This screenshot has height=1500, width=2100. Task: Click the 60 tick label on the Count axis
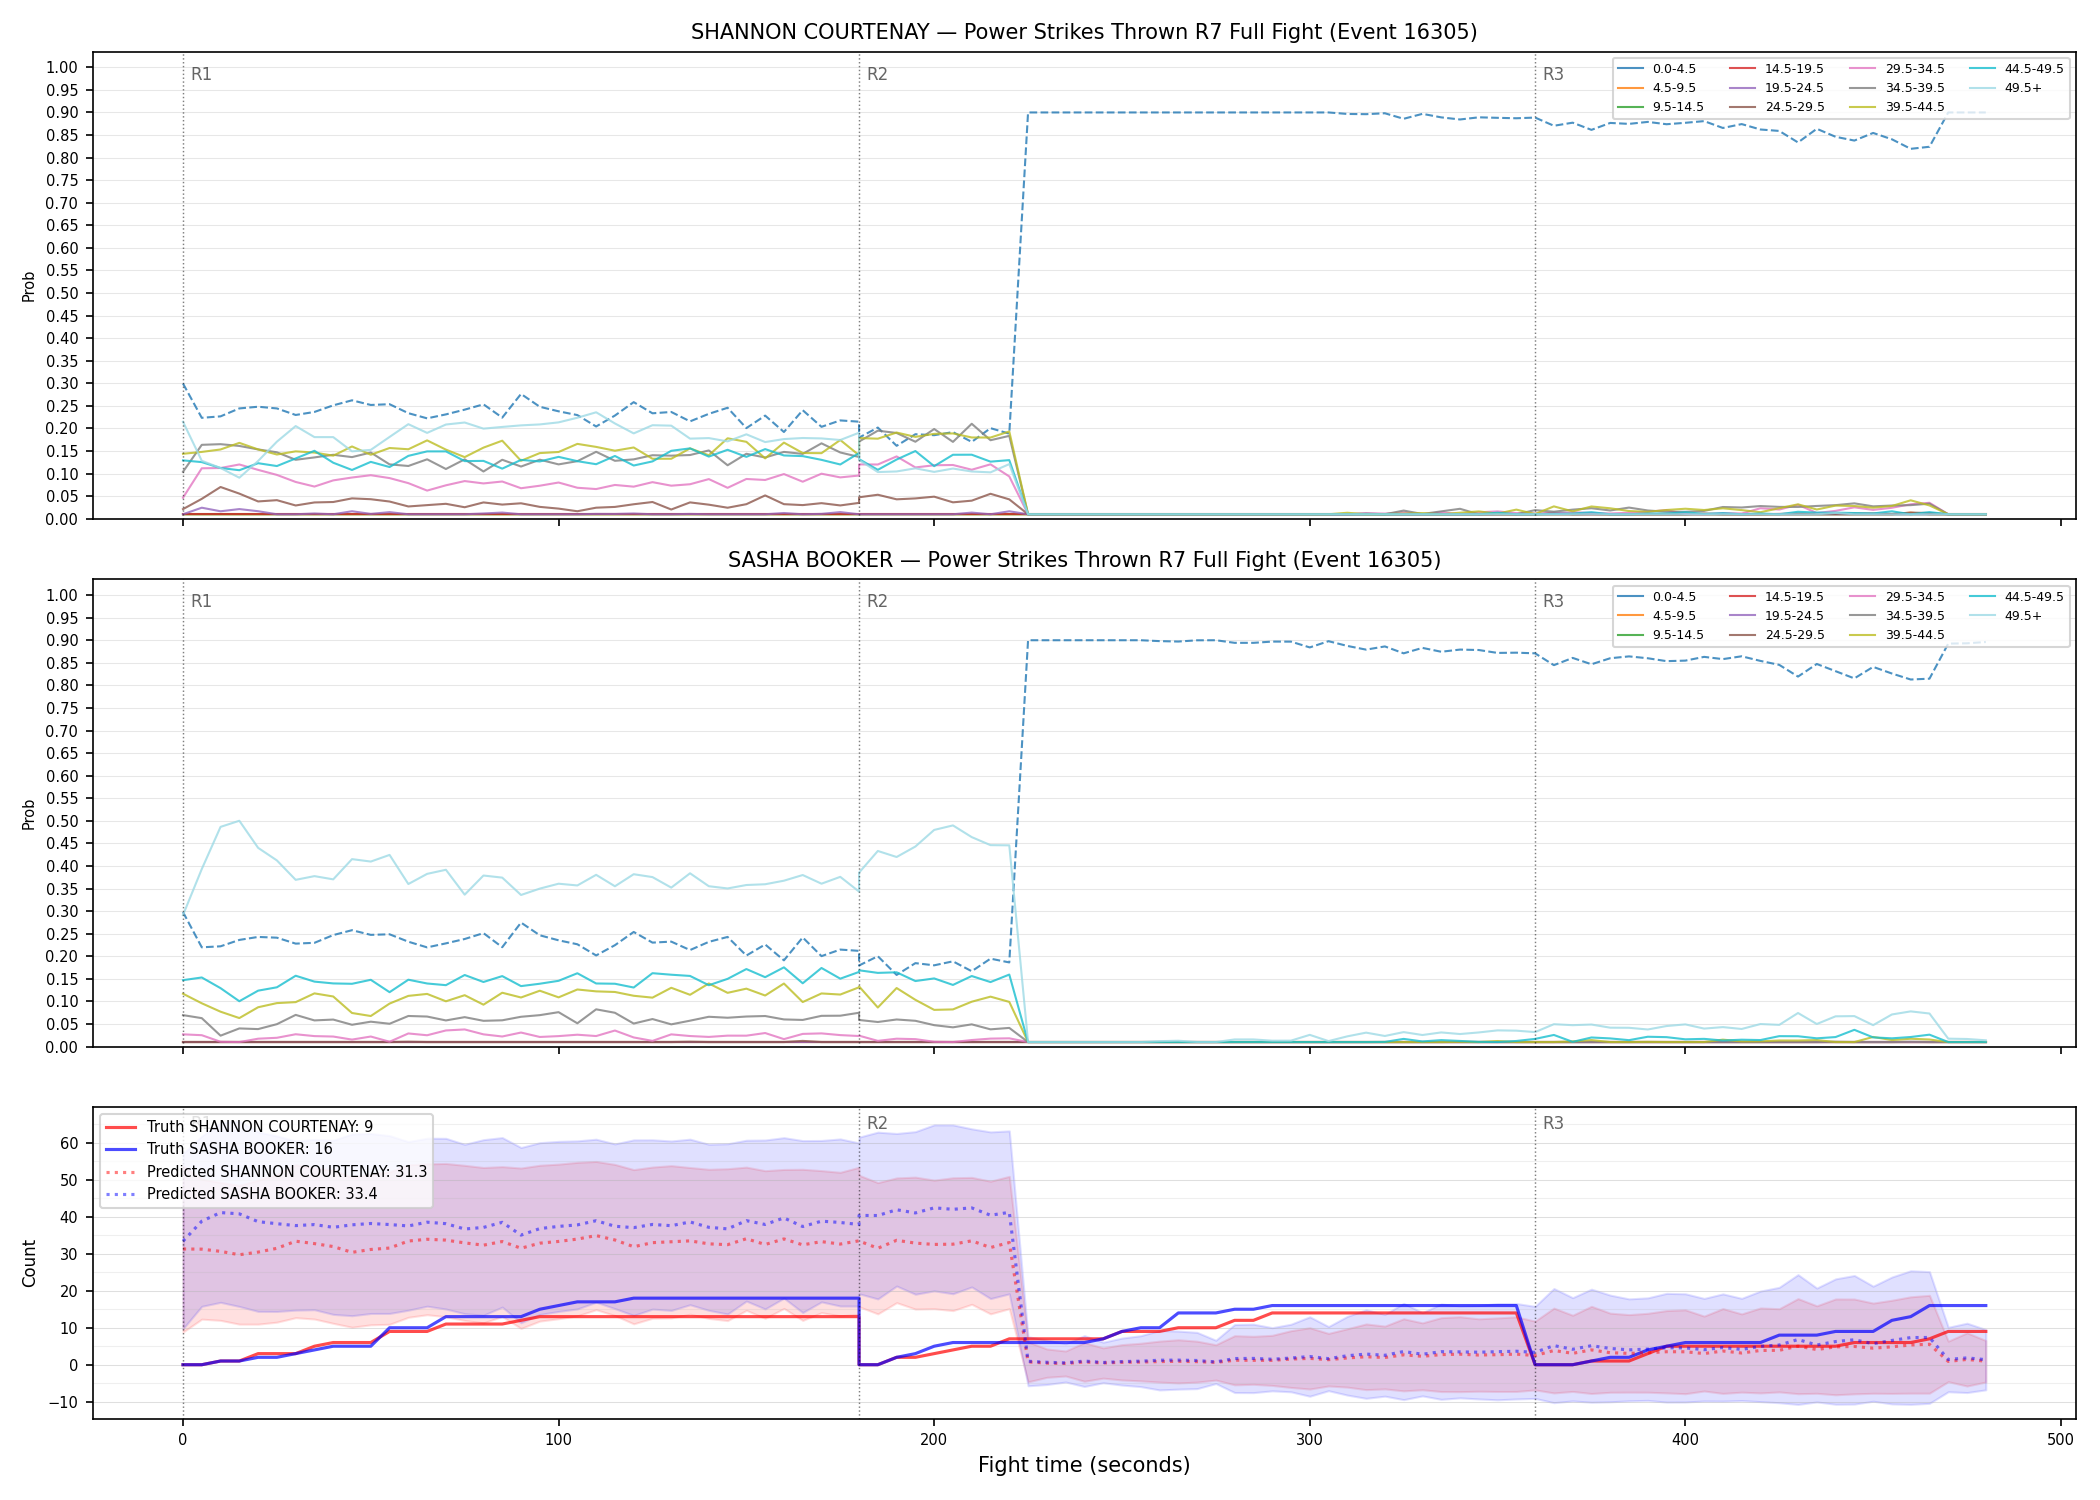[69, 1143]
